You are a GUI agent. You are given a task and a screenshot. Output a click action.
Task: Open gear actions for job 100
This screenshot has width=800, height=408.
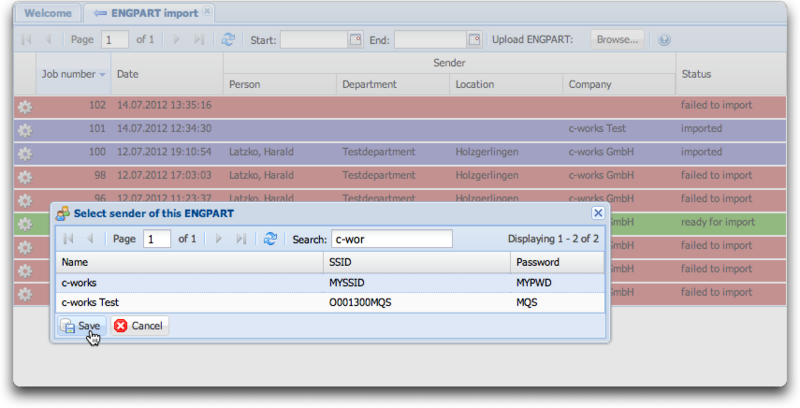[25, 153]
